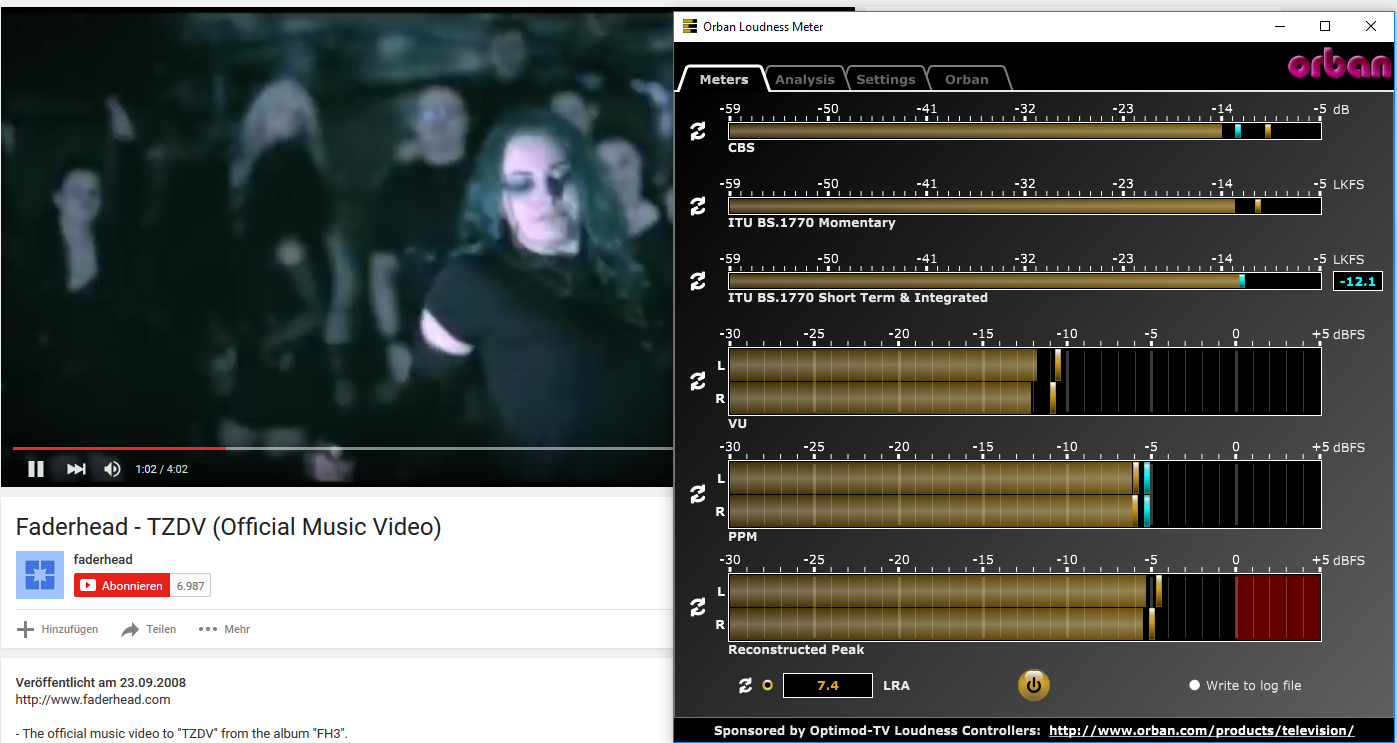
Task: Share the video with Teilen
Action: [x=148, y=629]
